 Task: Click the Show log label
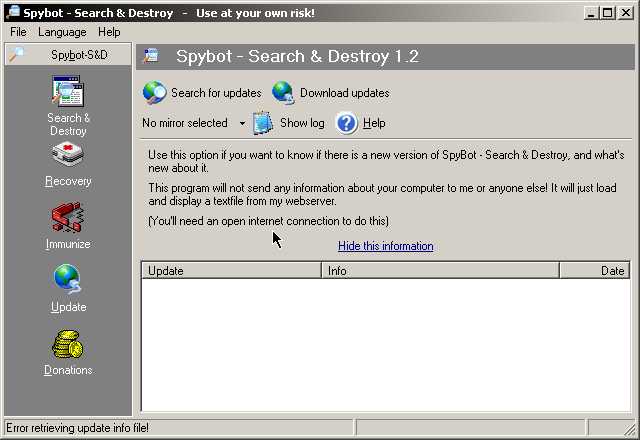(x=302, y=123)
